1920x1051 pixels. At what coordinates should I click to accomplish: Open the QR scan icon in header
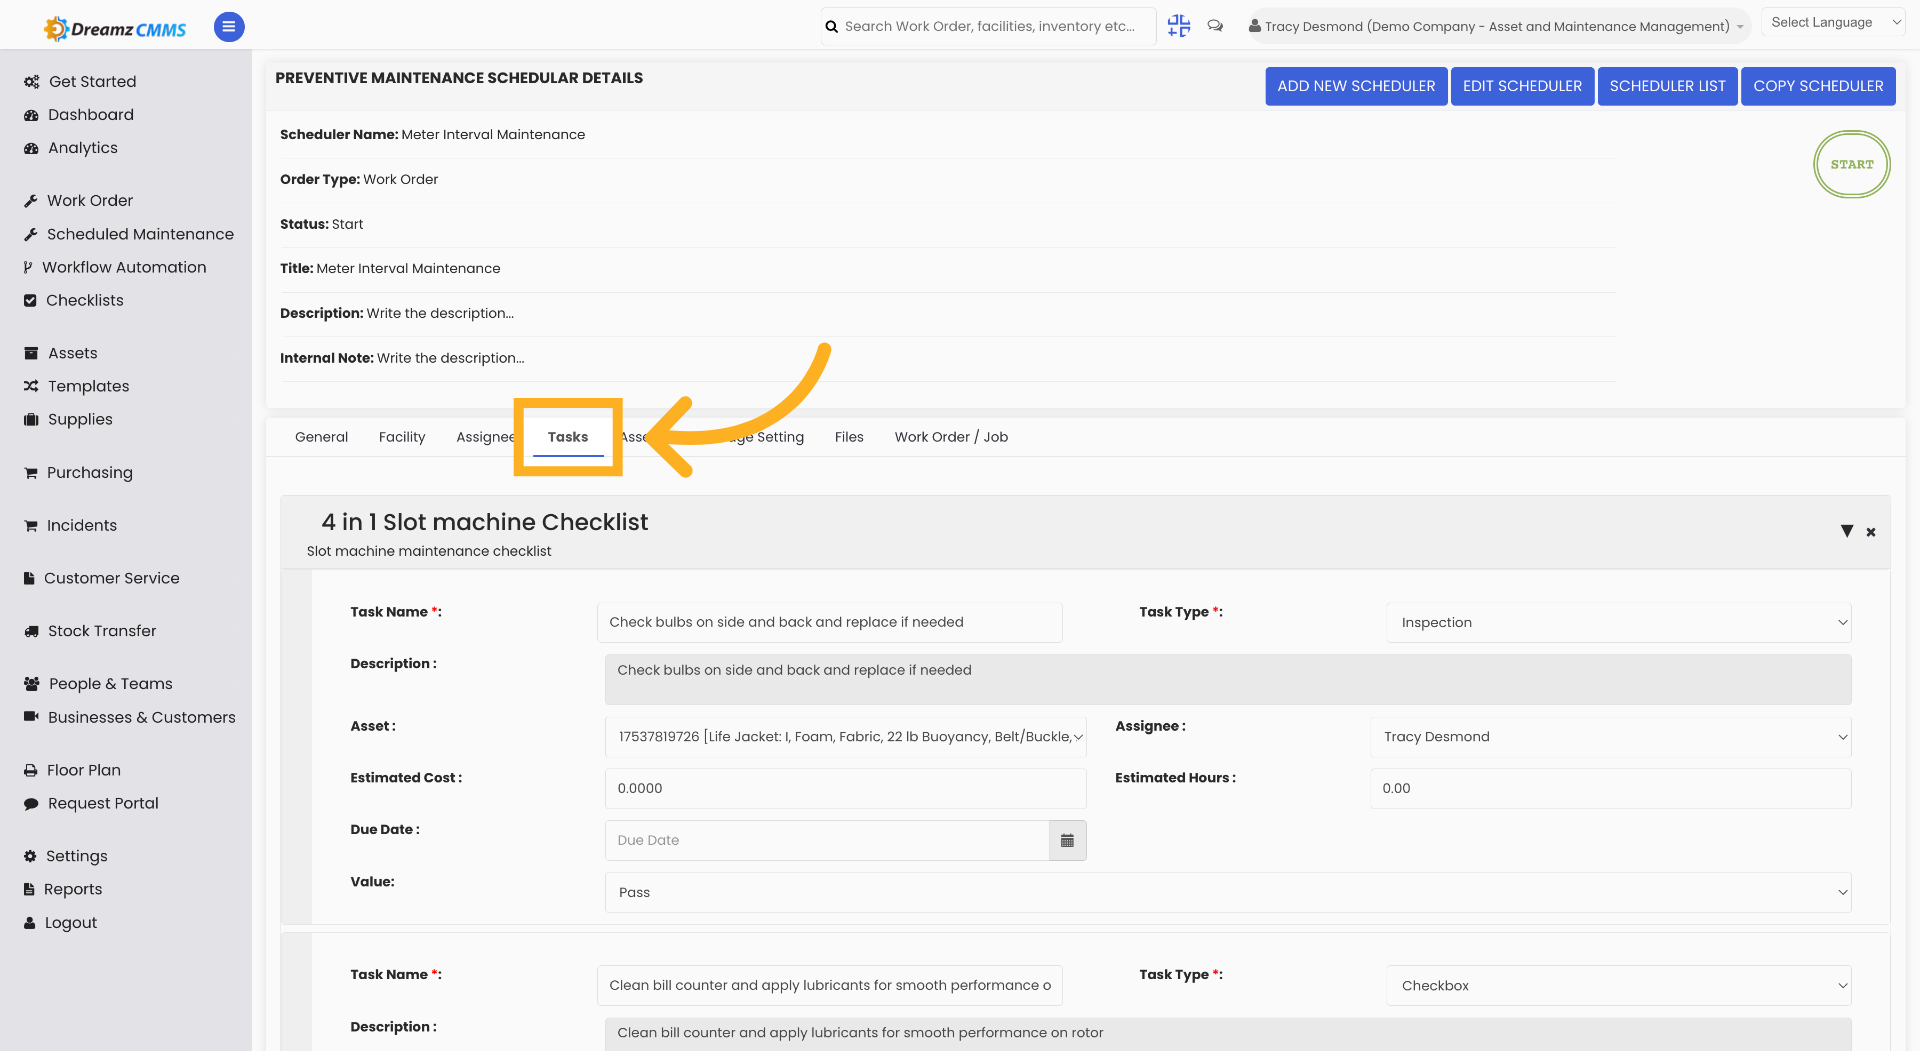(x=1179, y=26)
